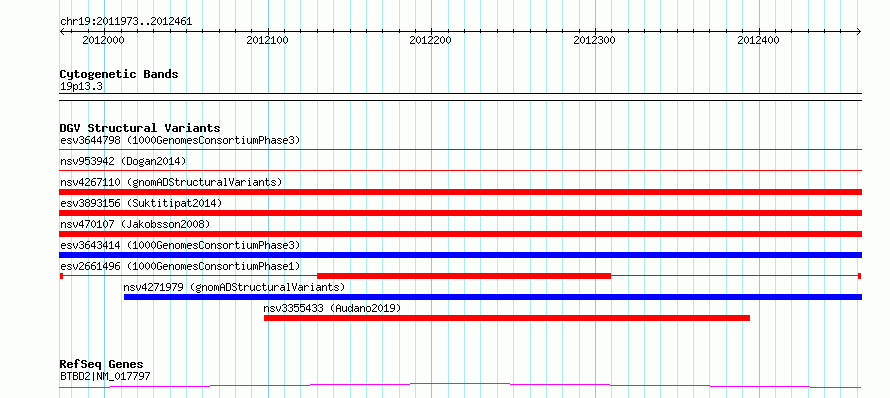This screenshot has height=398, width=890.
Task: Open the BTBD2|NM_017797 gene label
Action: (x=105, y=376)
